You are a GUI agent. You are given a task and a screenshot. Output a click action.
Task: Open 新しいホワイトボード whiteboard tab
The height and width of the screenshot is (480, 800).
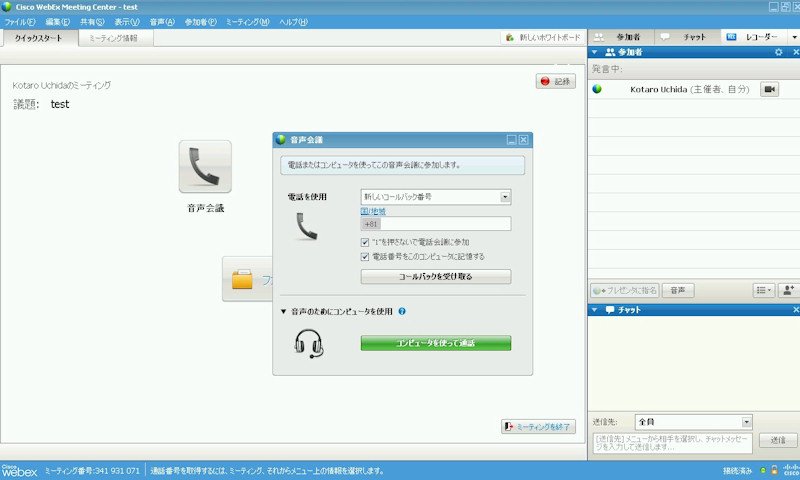pos(543,38)
